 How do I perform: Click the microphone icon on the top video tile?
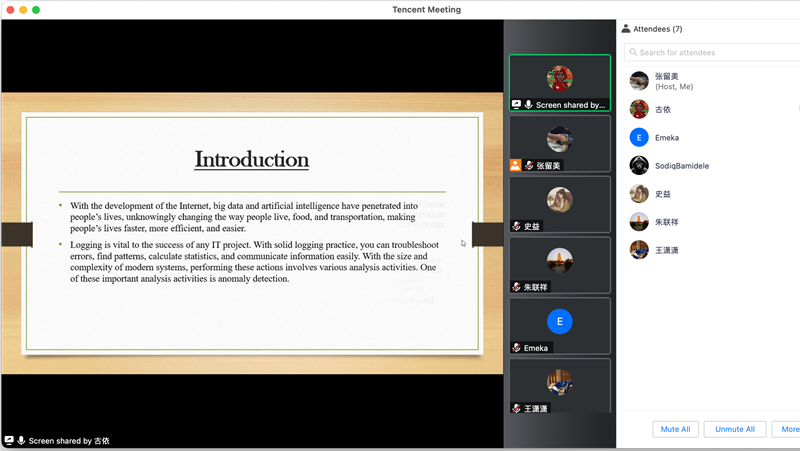(x=528, y=104)
